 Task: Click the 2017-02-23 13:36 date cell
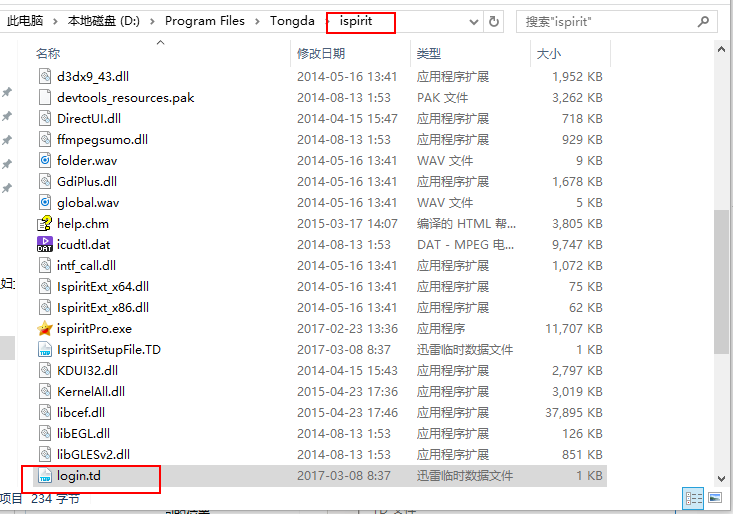(x=347, y=328)
